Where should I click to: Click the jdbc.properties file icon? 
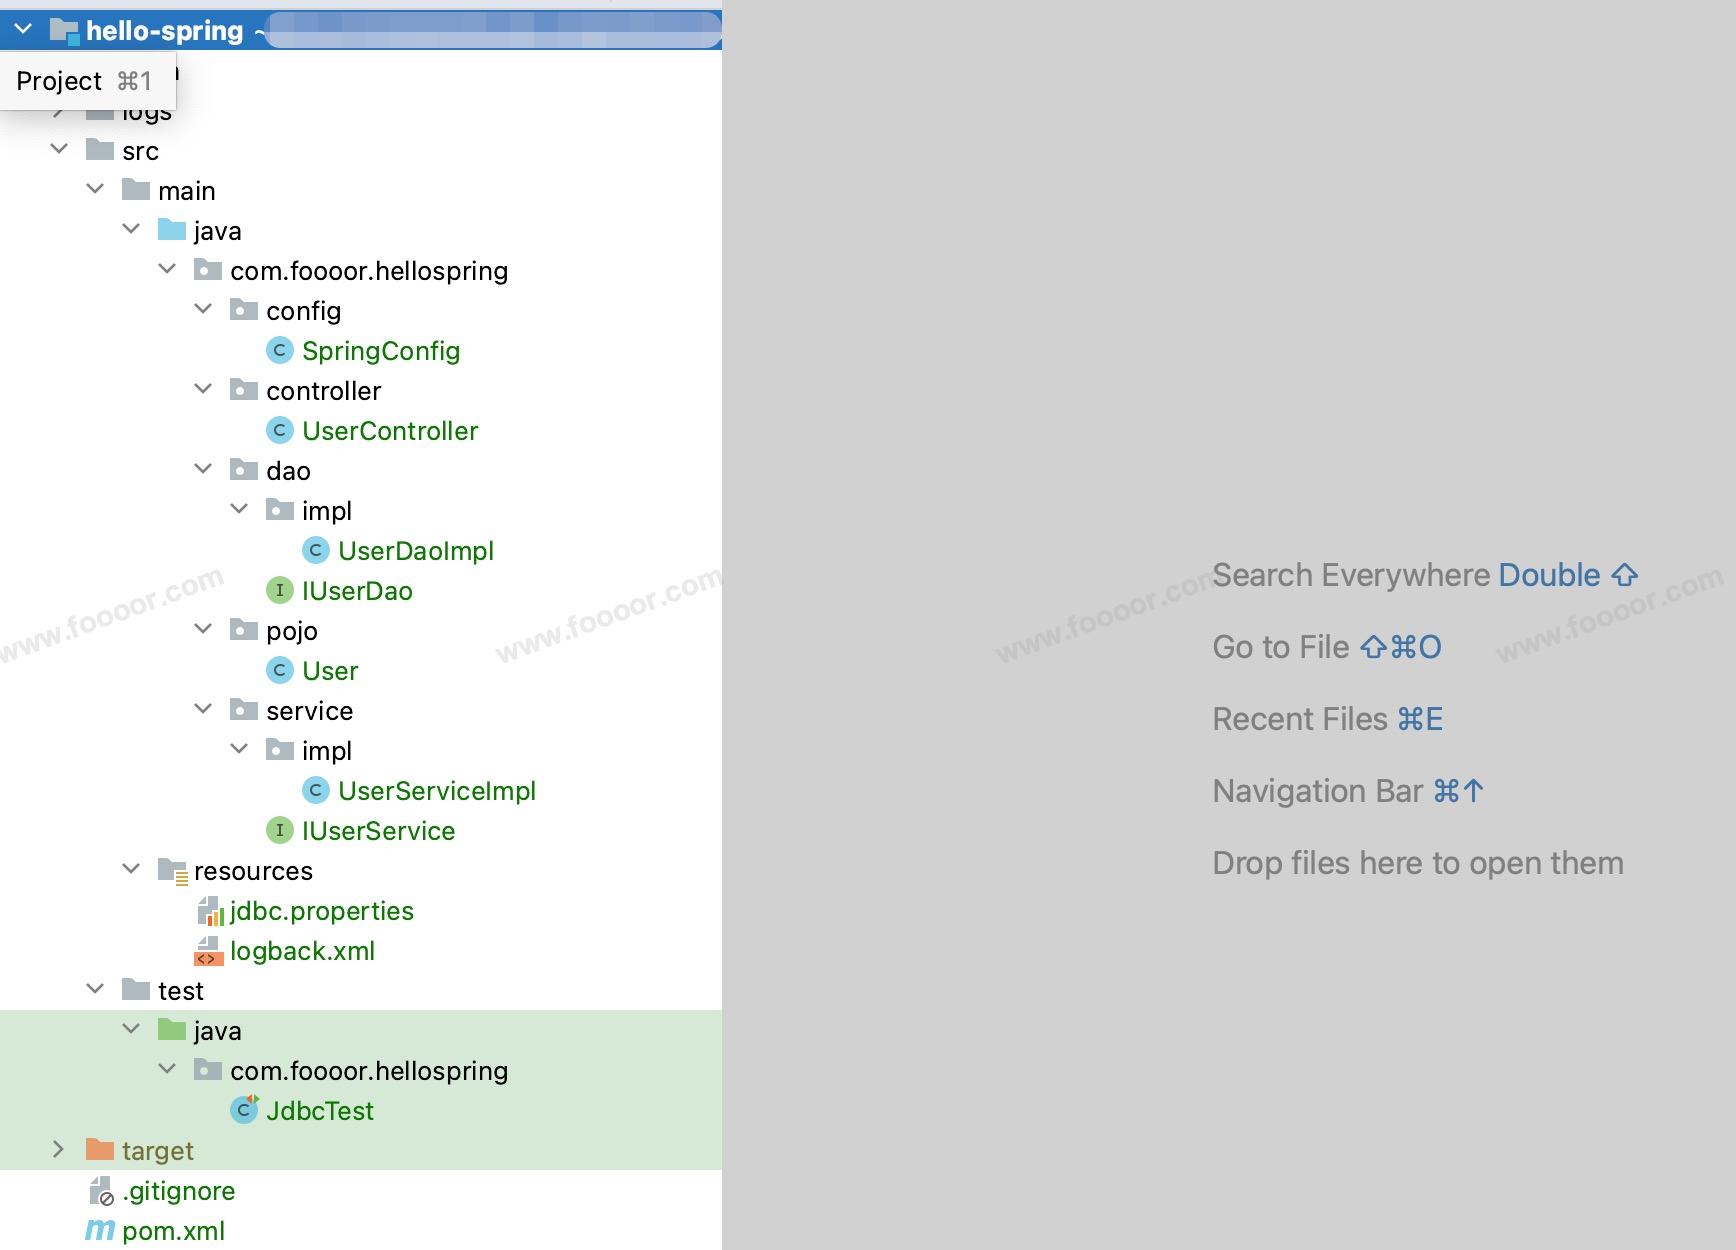tap(209, 911)
